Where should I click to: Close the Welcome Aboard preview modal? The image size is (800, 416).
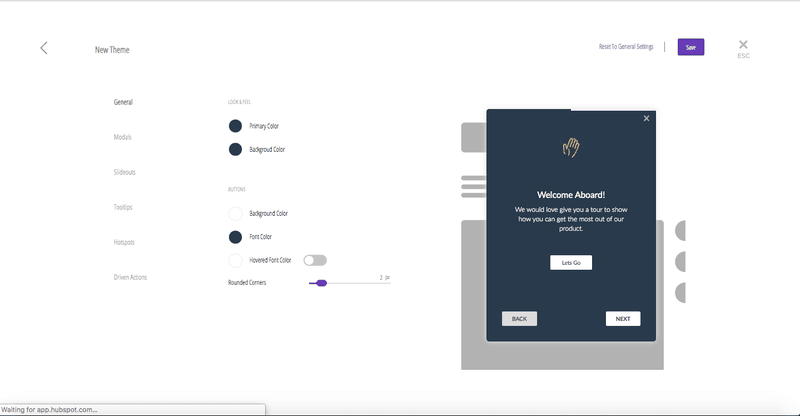click(646, 118)
